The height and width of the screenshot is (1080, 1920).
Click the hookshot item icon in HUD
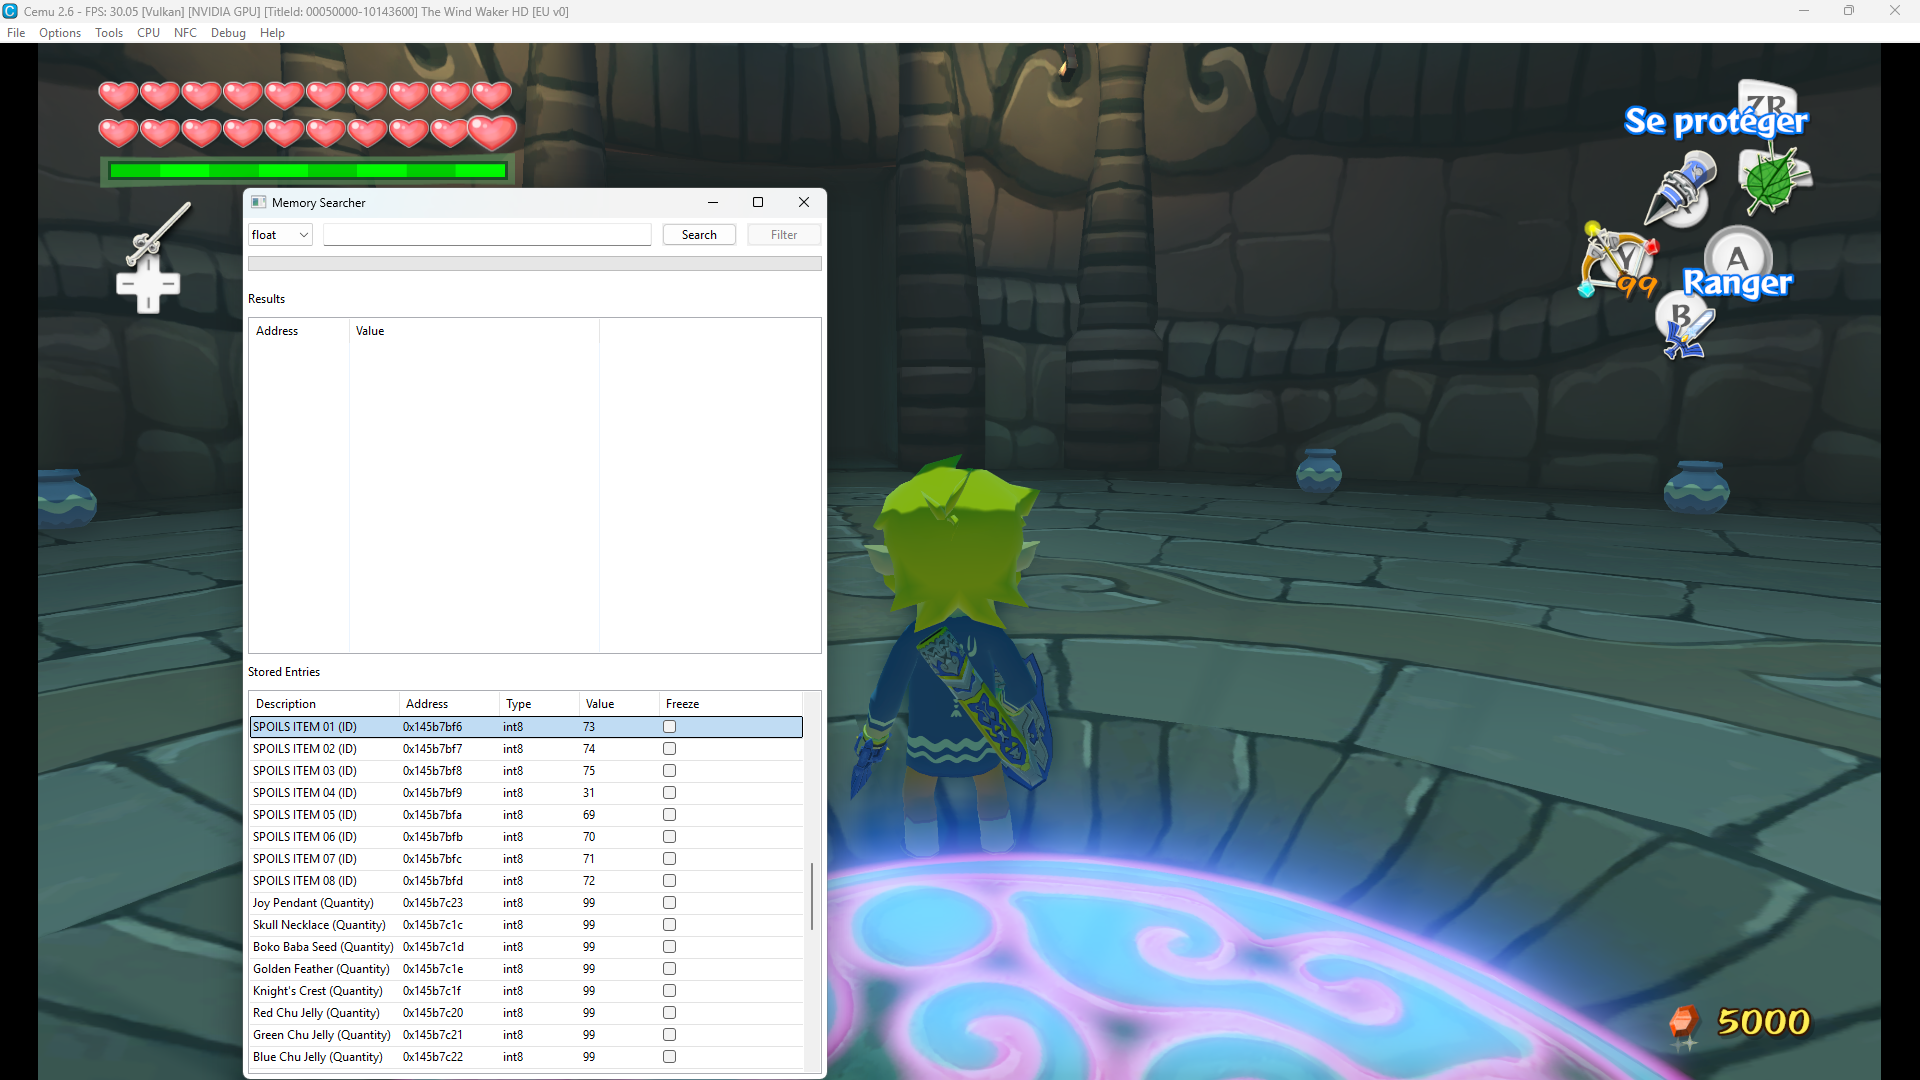1683,189
